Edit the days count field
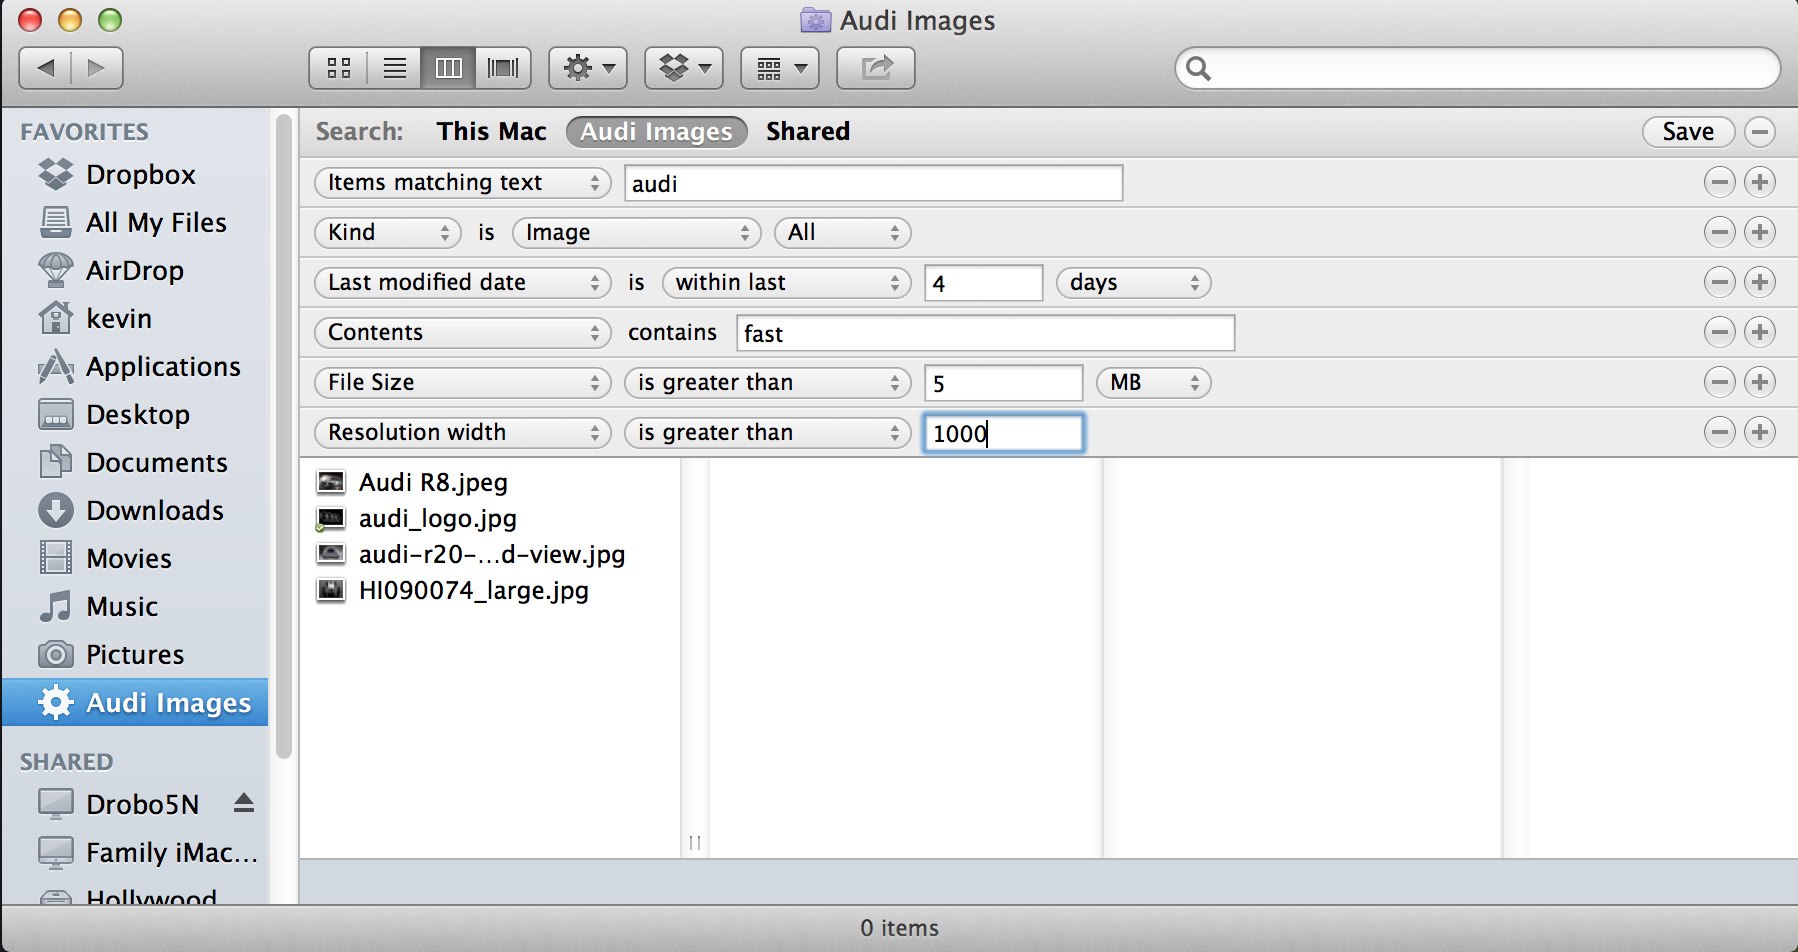Viewport: 1798px width, 952px height. 984,283
